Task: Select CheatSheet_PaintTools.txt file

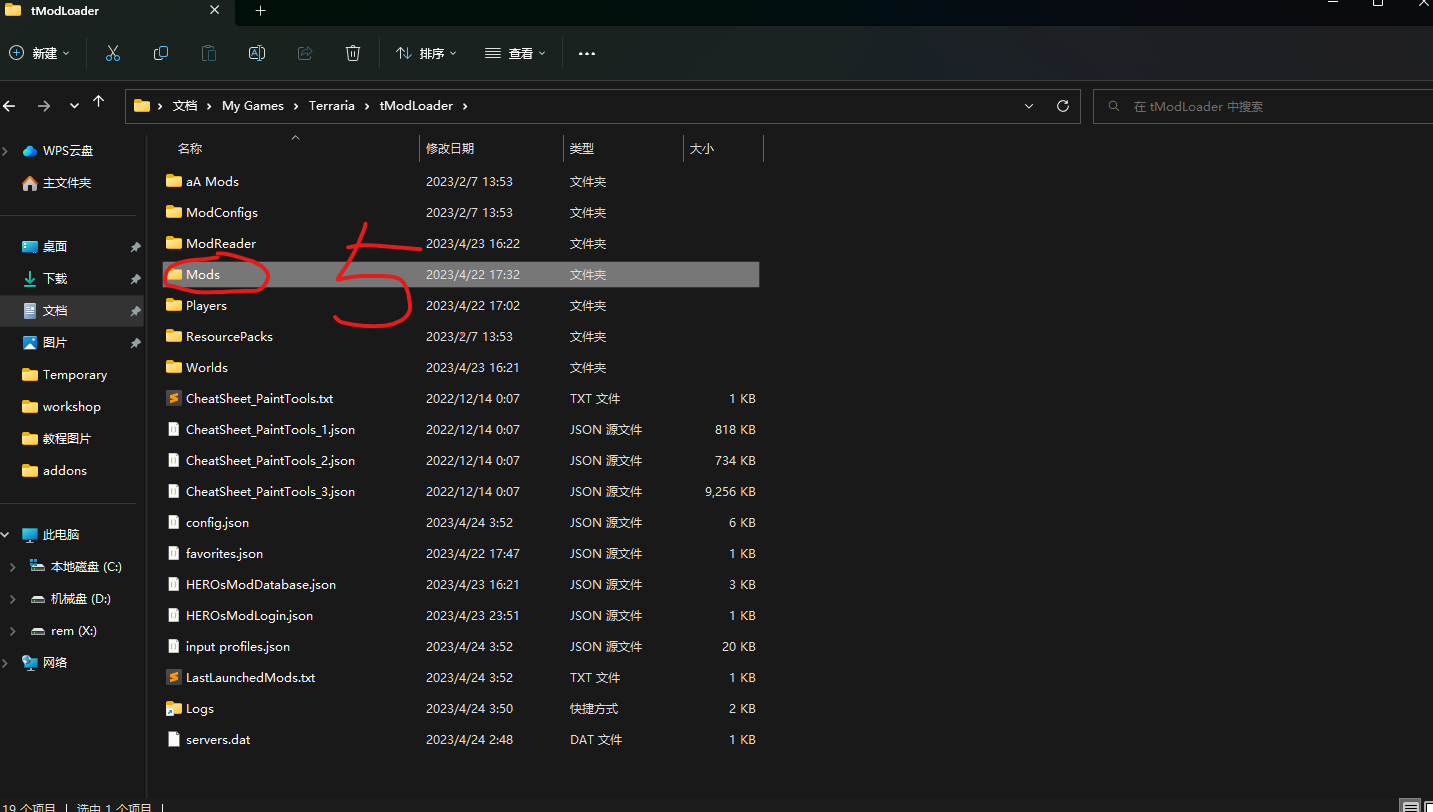Action: point(461,398)
